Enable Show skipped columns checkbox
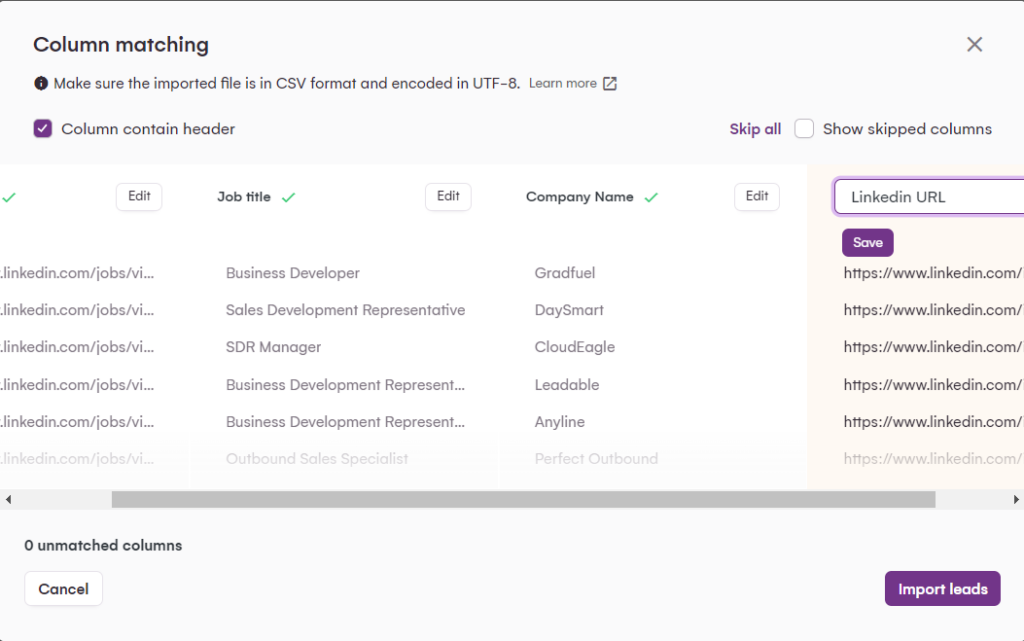 pos(804,129)
